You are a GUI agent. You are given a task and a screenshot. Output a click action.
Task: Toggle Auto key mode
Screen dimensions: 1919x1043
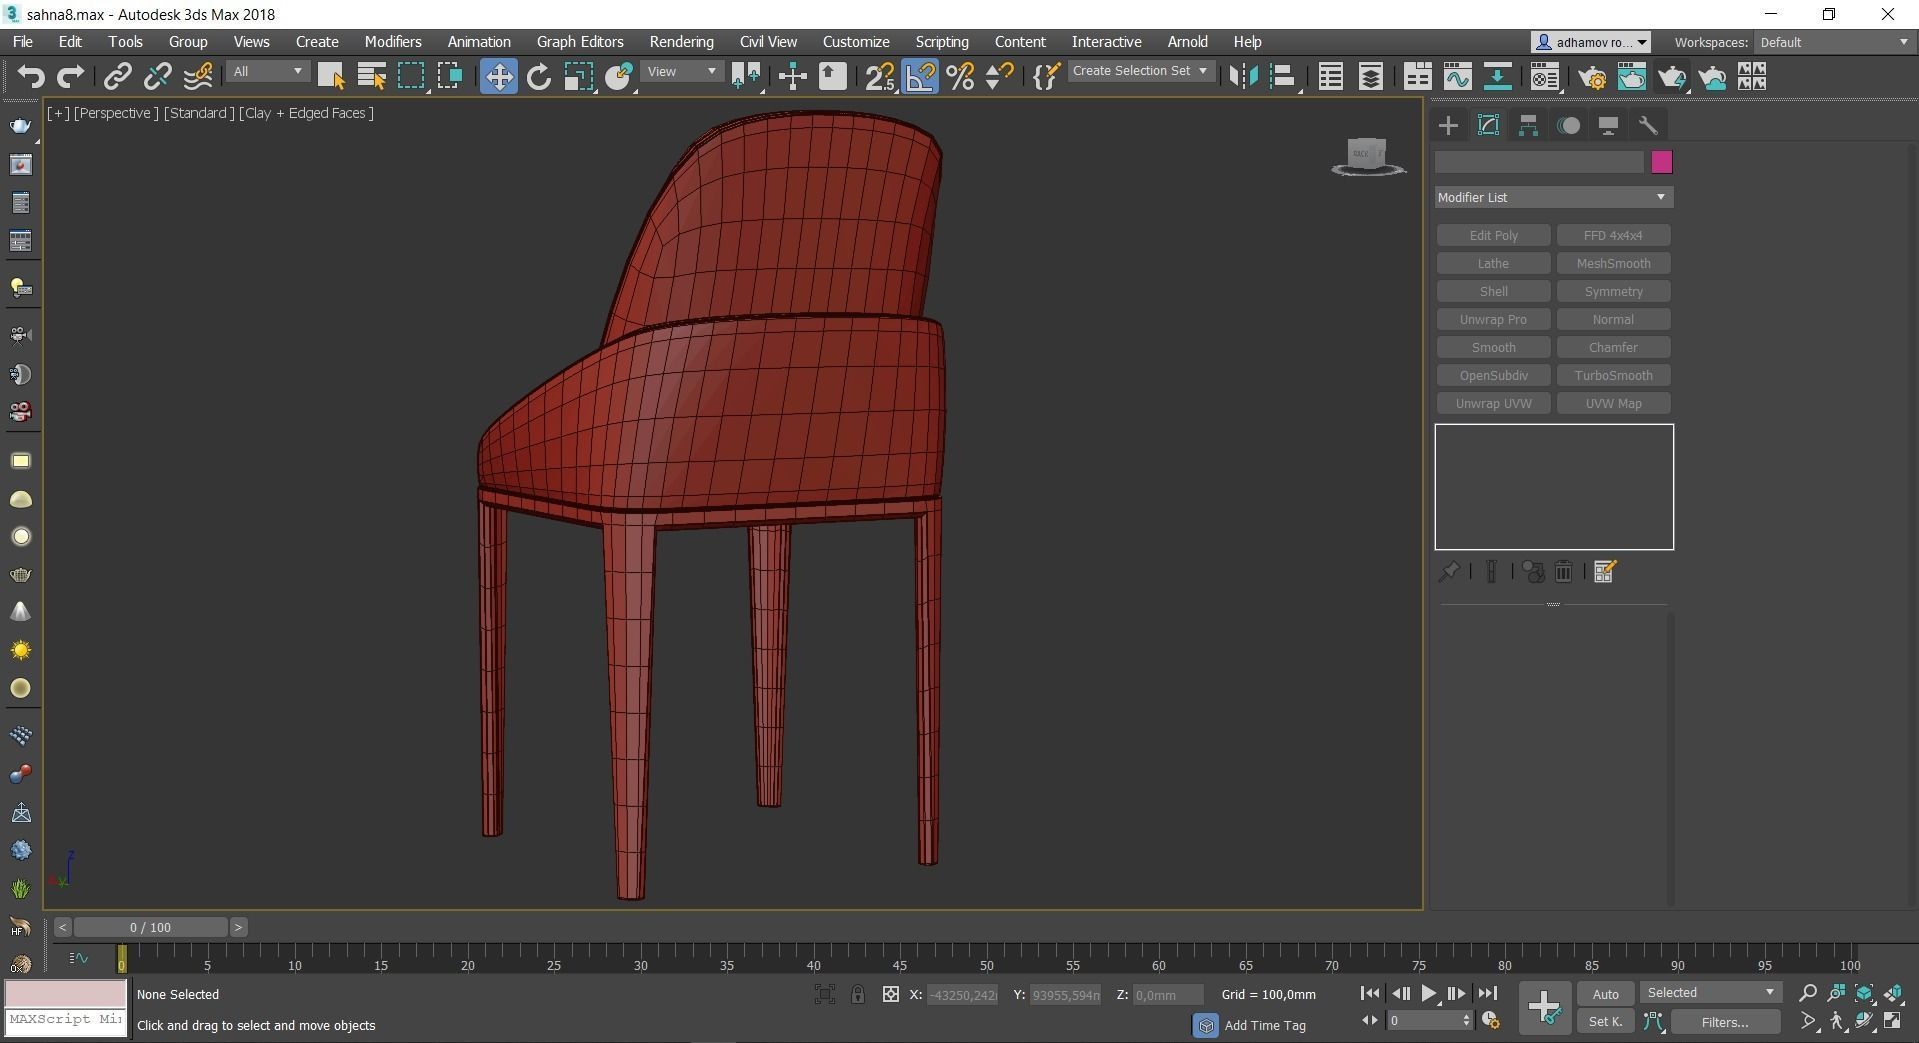(x=1605, y=994)
